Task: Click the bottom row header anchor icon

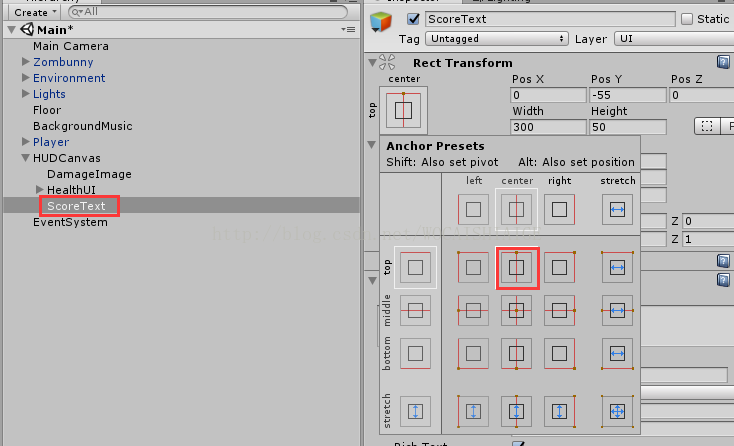Action: pyautogui.click(x=415, y=353)
